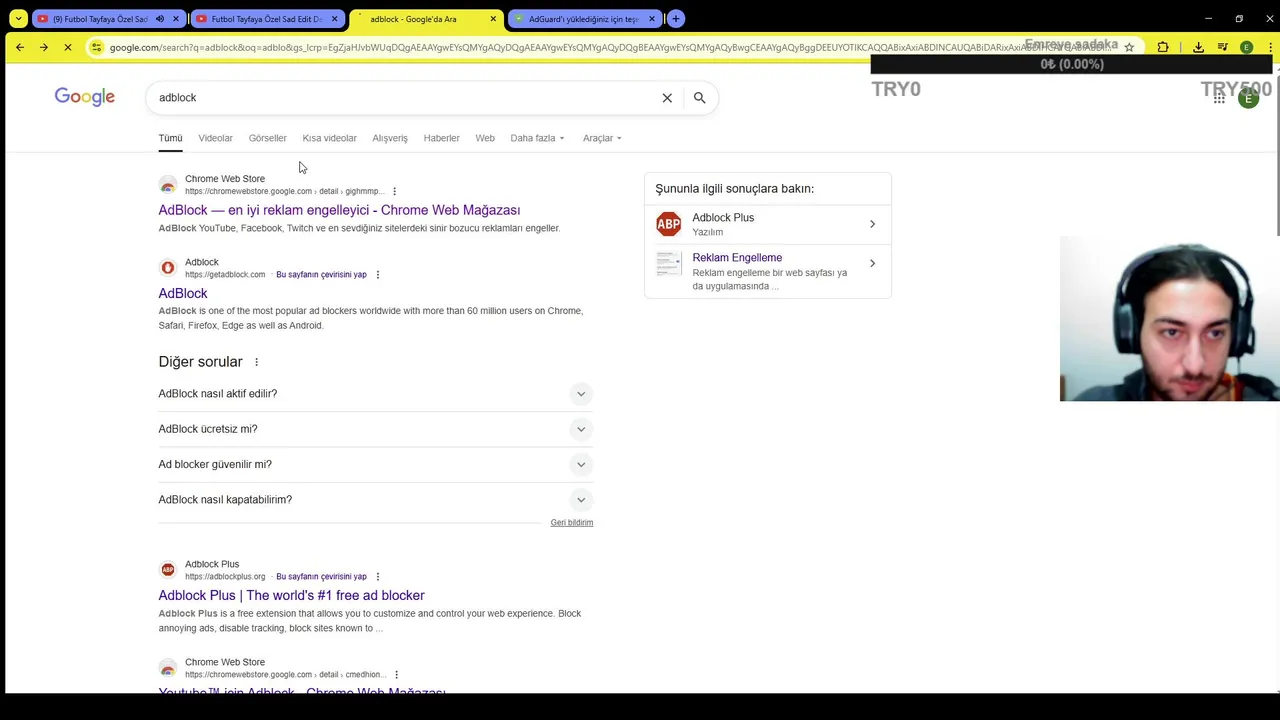Open the AdBlock getadblock.com result link
This screenshot has height=720, width=1280.
183,293
